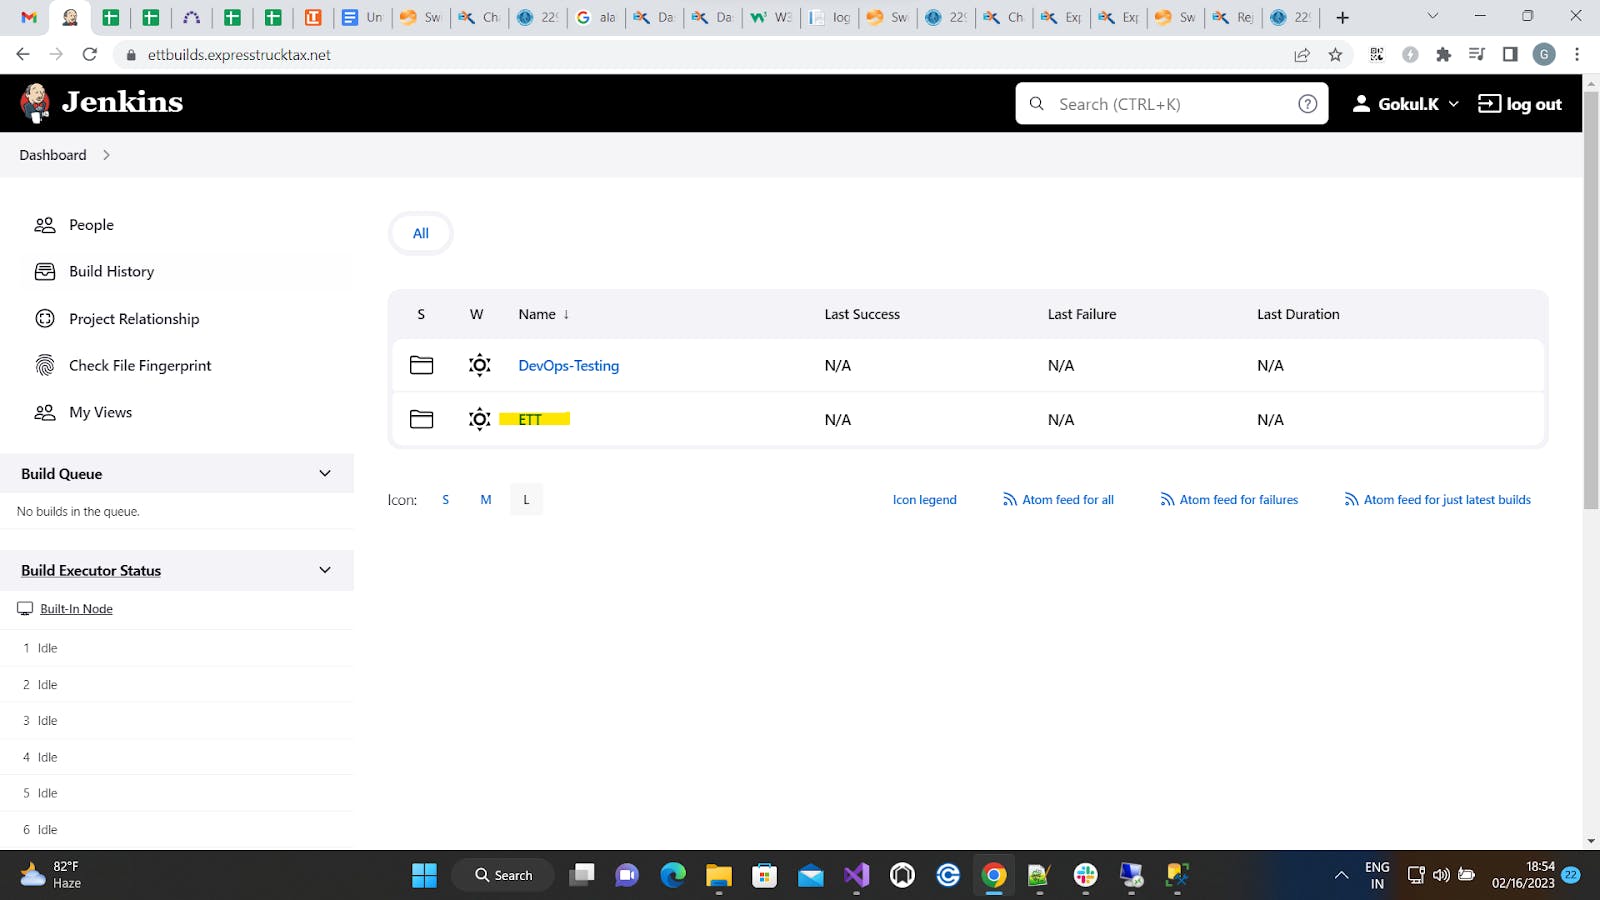Image resolution: width=1600 pixels, height=900 pixels.
Task: Open the Icon legend link
Action: [x=924, y=500]
